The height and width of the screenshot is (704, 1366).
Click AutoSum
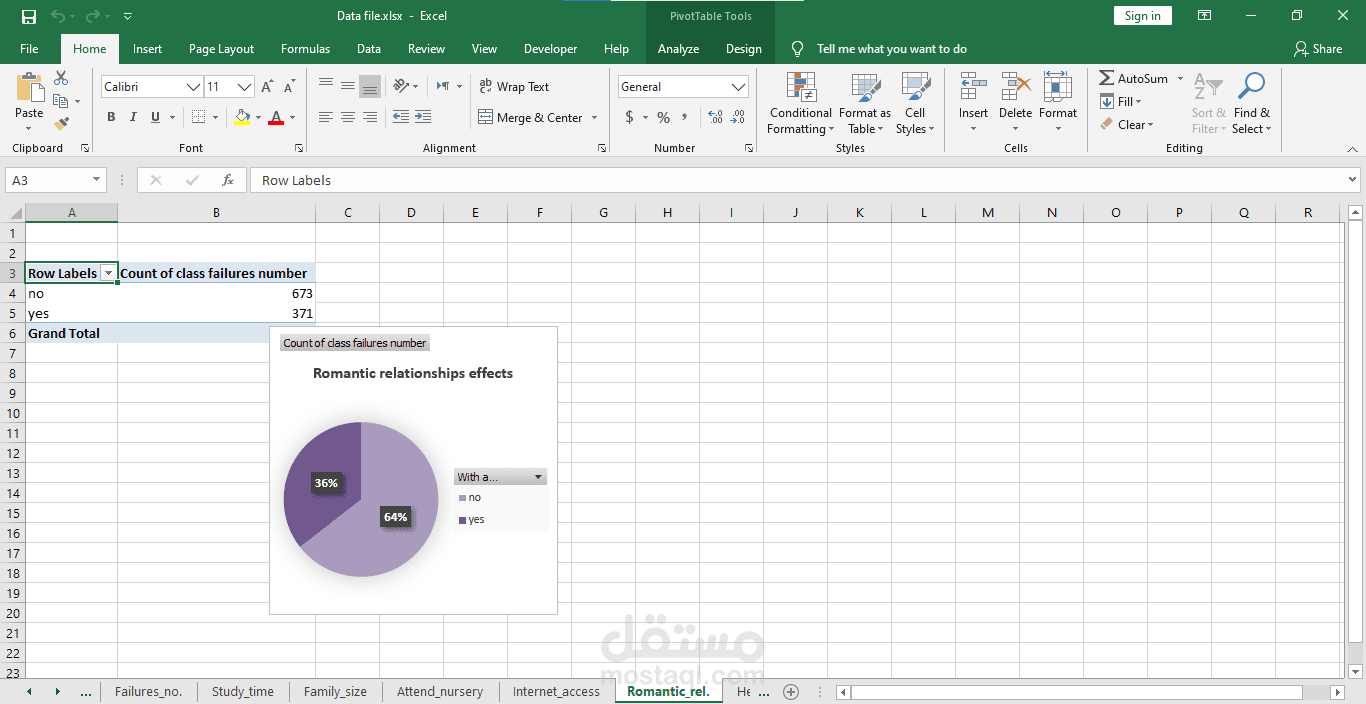pos(1133,78)
